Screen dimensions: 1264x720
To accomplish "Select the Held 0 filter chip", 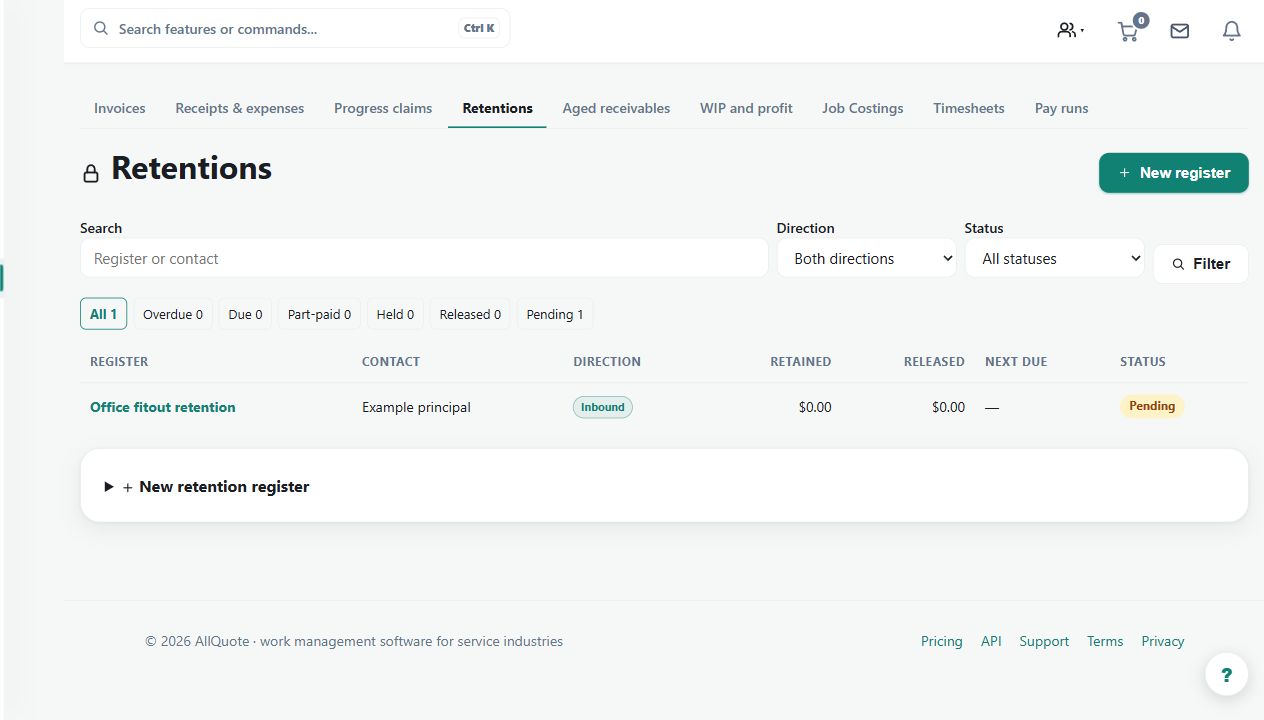I will (395, 314).
